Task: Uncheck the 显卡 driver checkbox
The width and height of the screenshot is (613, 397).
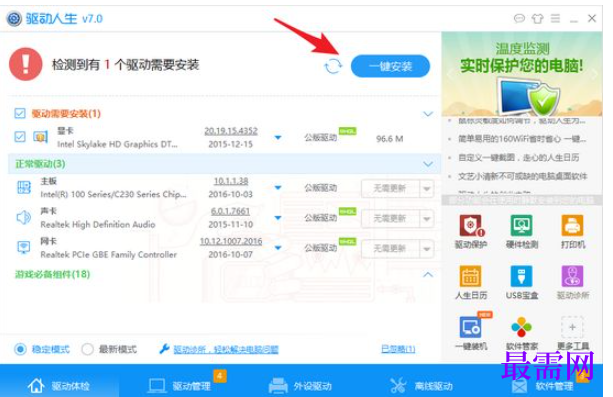Action: click(x=20, y=137)
